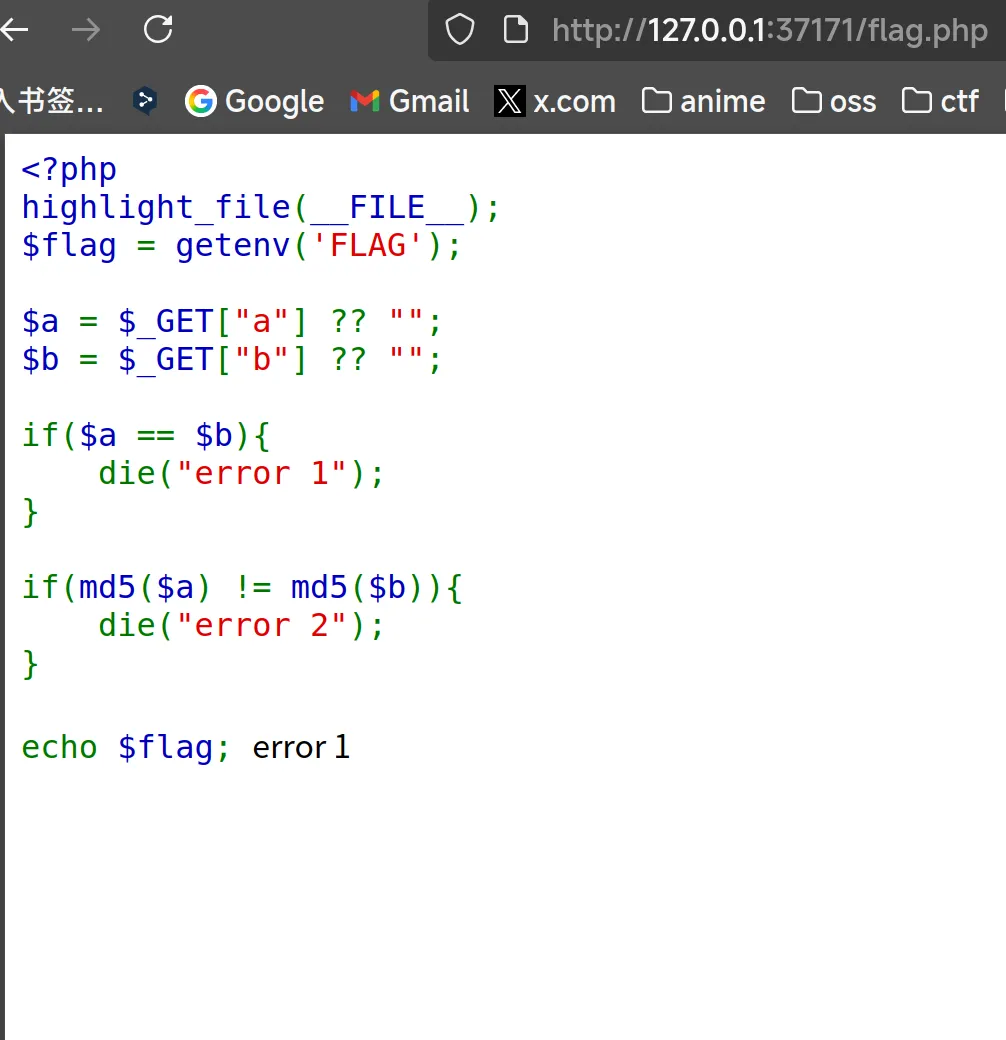
Task: Click the X logo bookmark icon
Action: coord(509,101)
